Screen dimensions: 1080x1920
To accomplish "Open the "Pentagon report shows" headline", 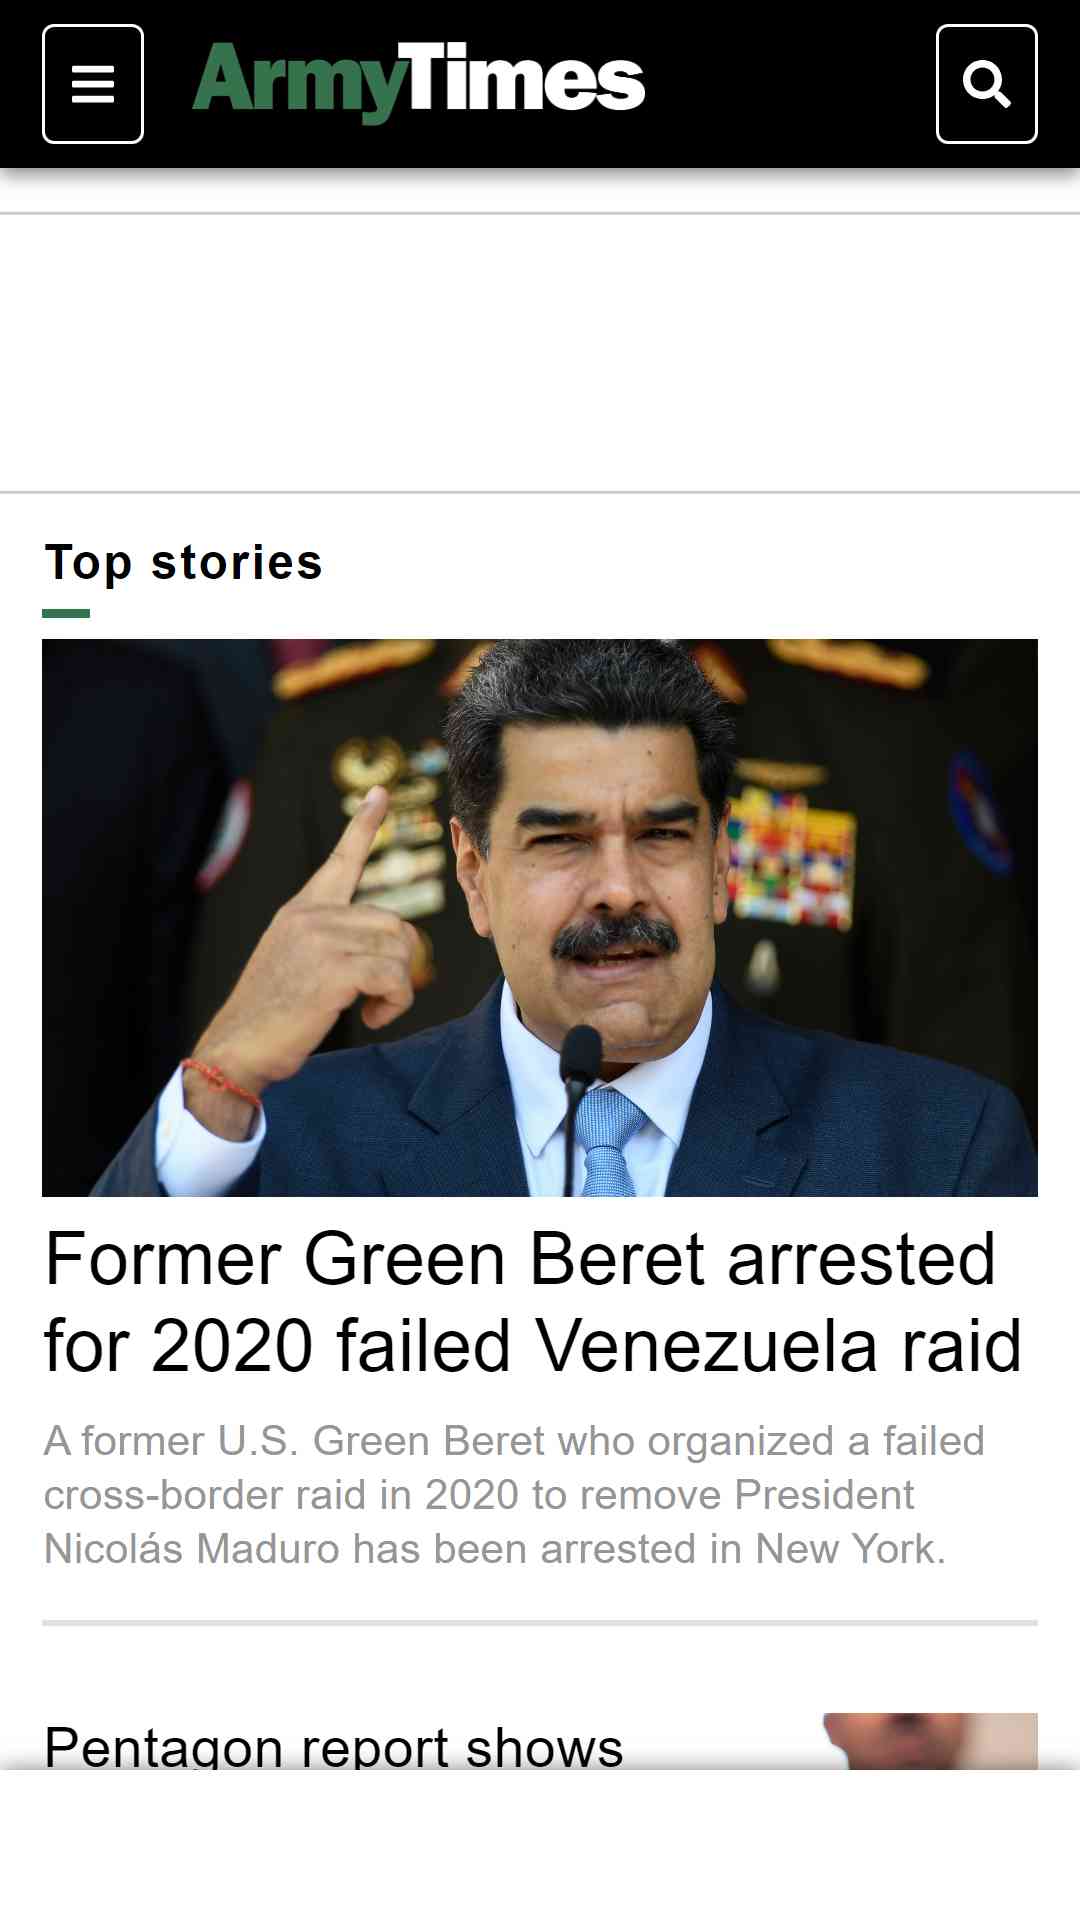I will [x=334, y=1746].
